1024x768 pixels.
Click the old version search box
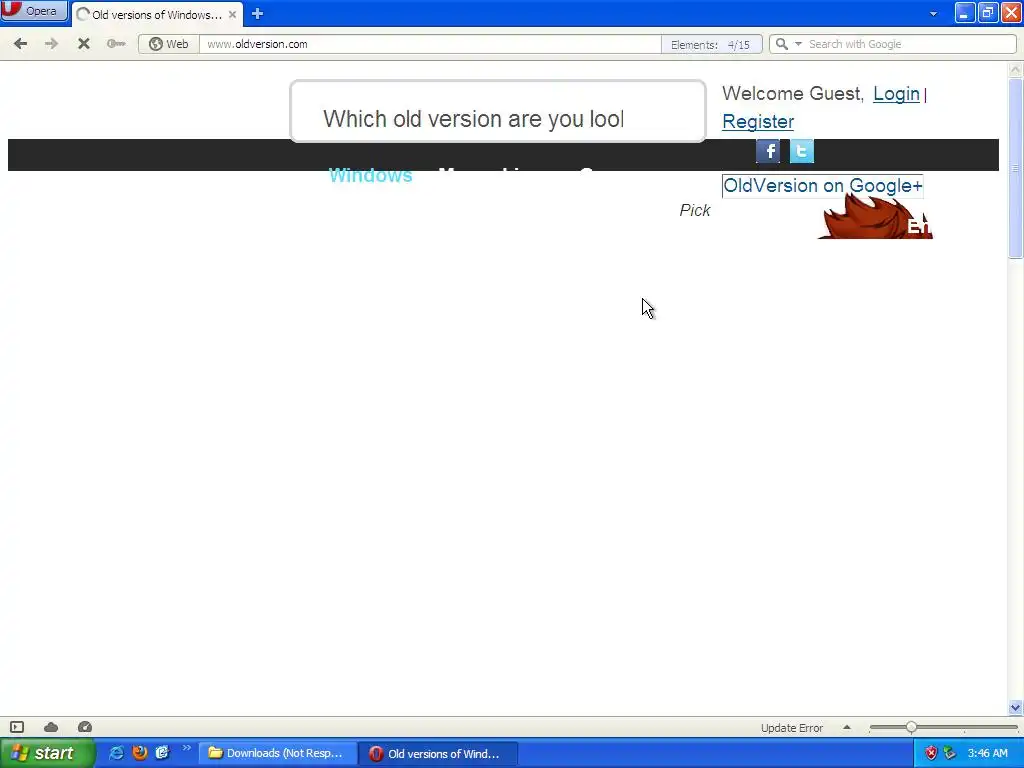pyautogui.click(x=498, y=111)
